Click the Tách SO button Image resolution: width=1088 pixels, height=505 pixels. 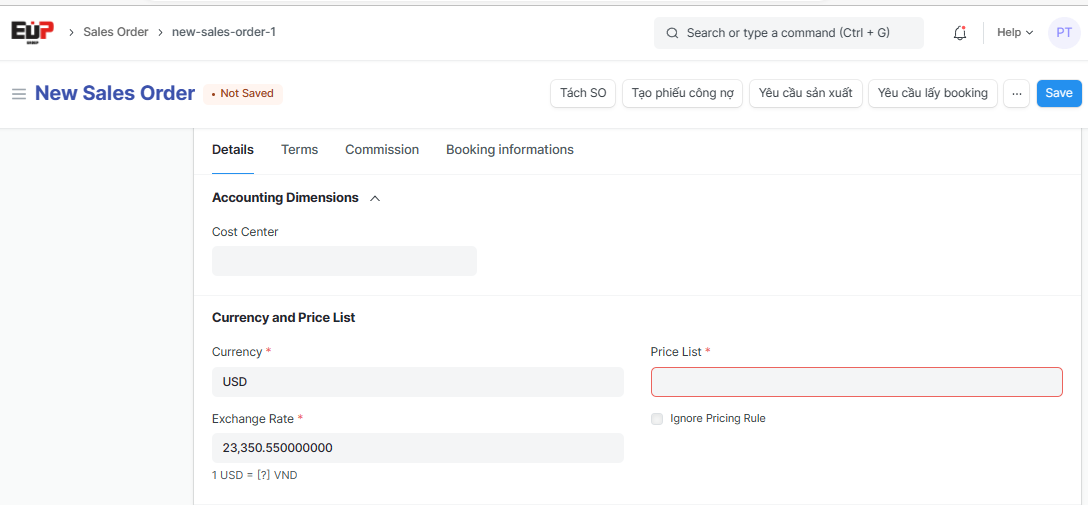click(x=583, y=93)
